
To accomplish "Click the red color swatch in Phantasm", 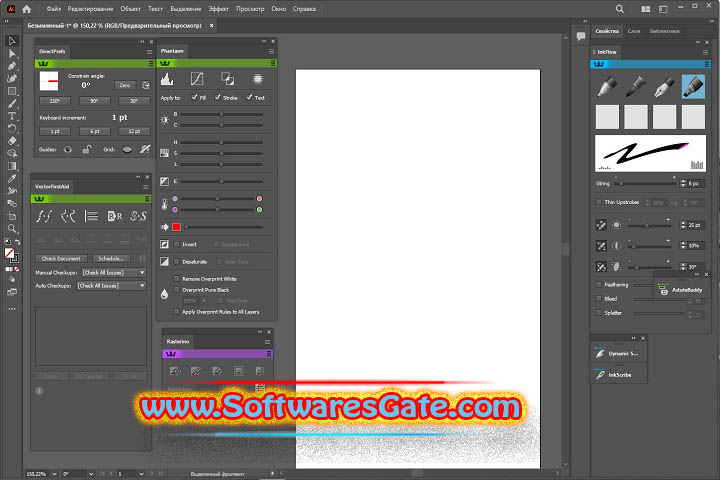I will click(176, 227).
